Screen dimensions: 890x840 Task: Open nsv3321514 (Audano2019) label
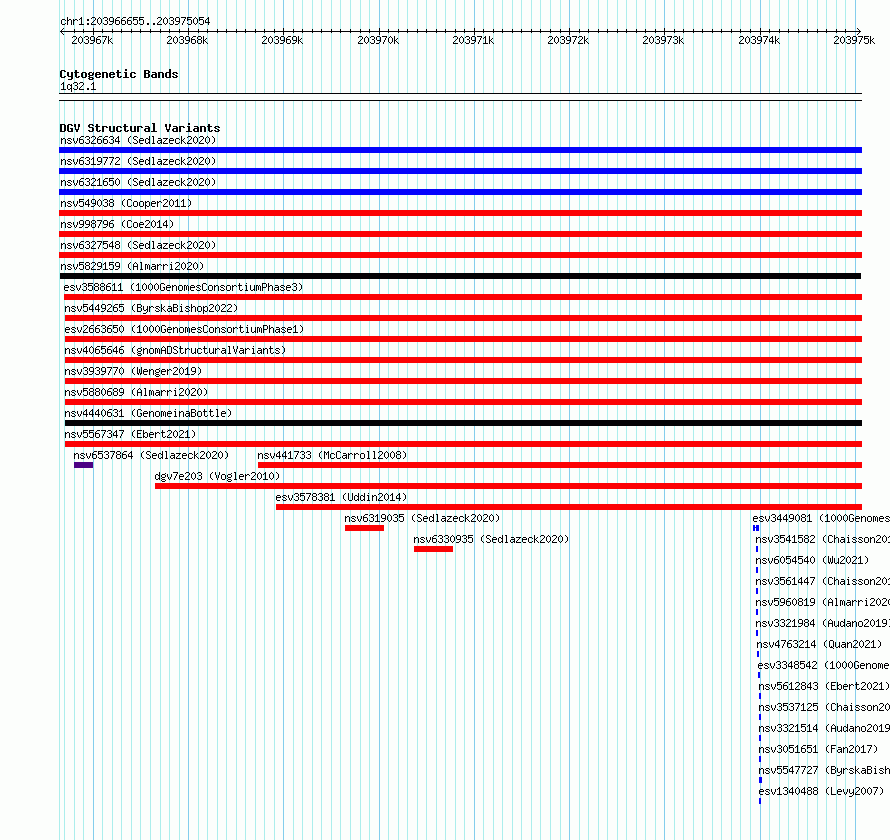[824, 728]
